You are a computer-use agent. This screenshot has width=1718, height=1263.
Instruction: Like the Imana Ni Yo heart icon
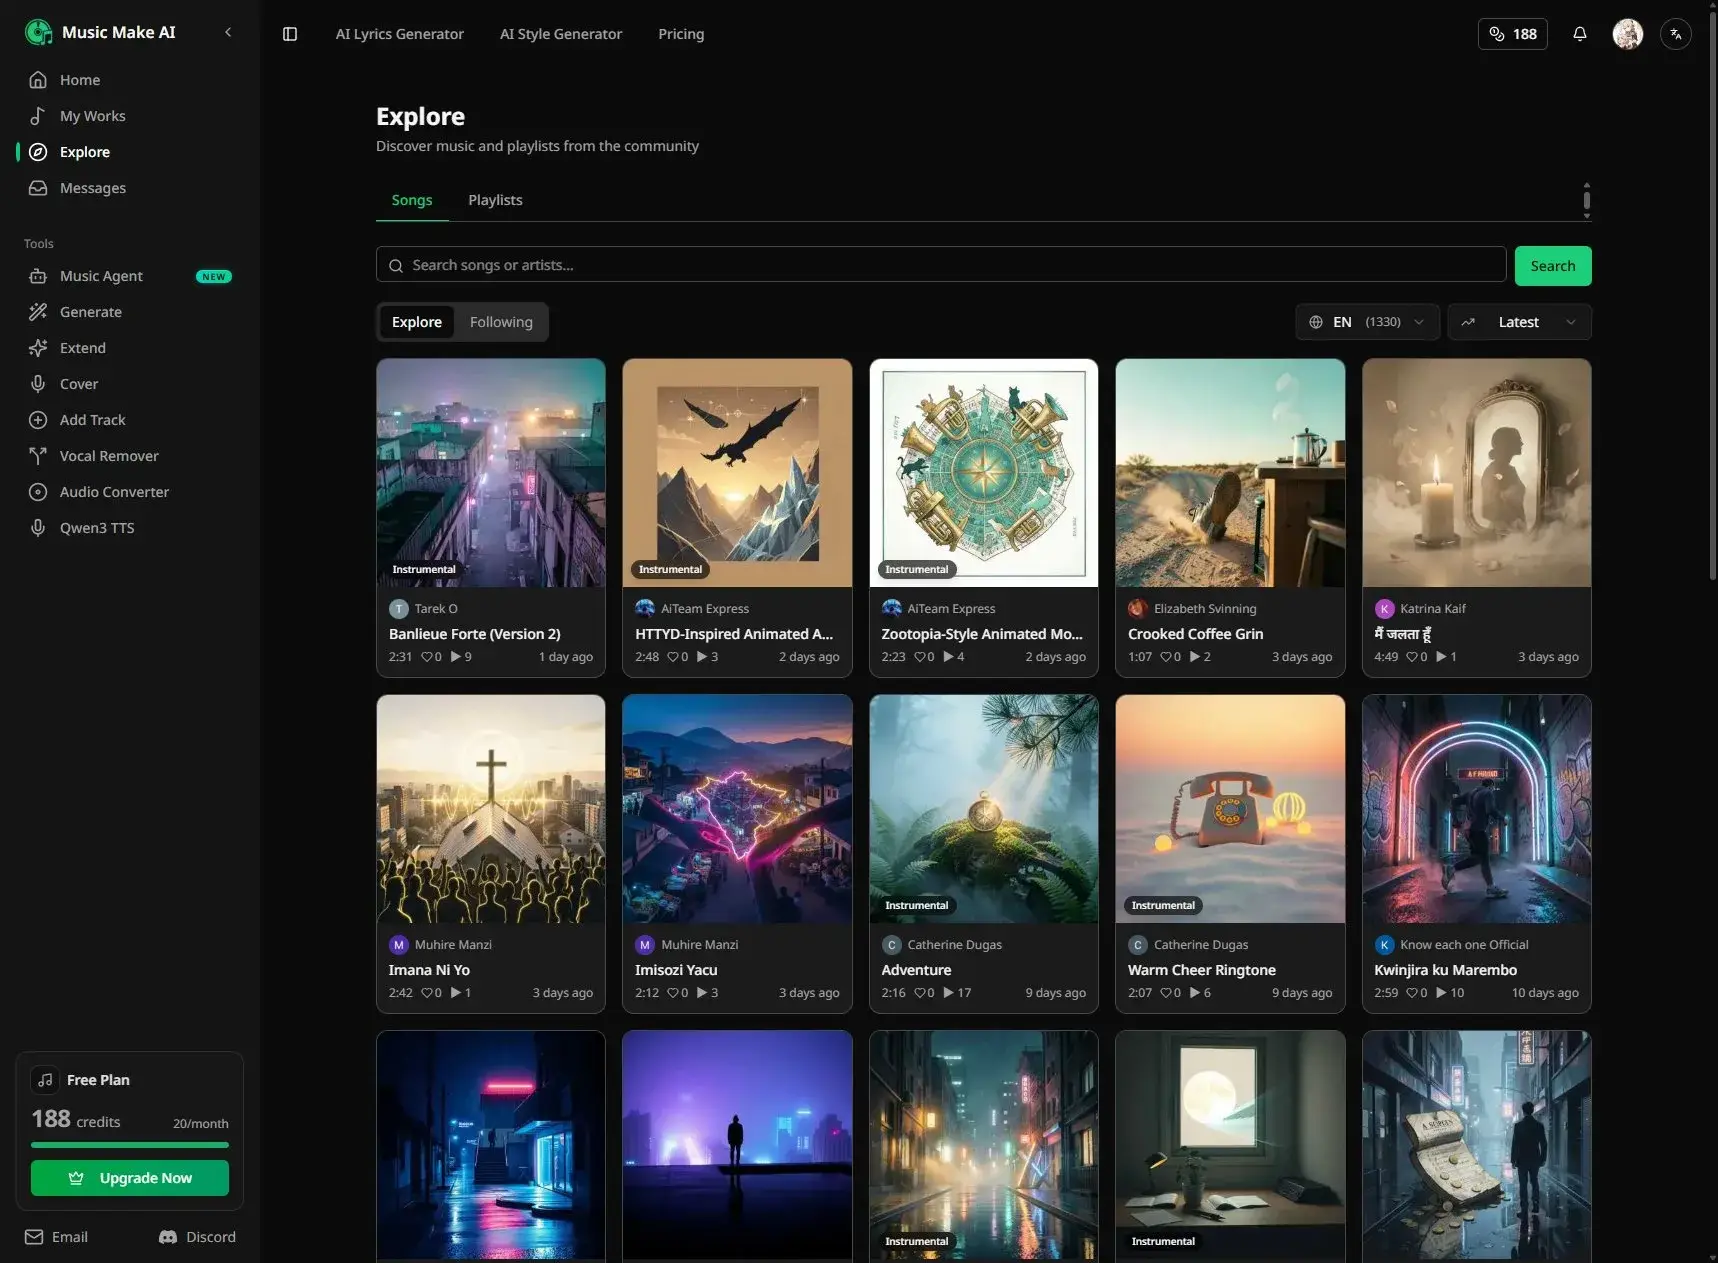427,993
